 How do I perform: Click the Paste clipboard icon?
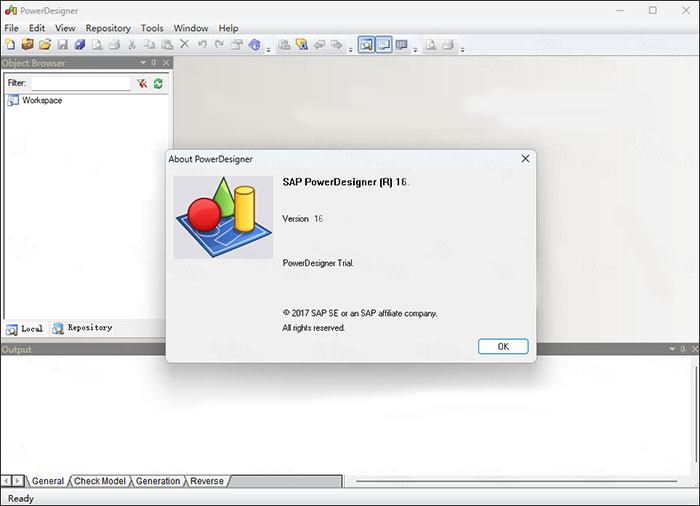(x=167, y=45)
